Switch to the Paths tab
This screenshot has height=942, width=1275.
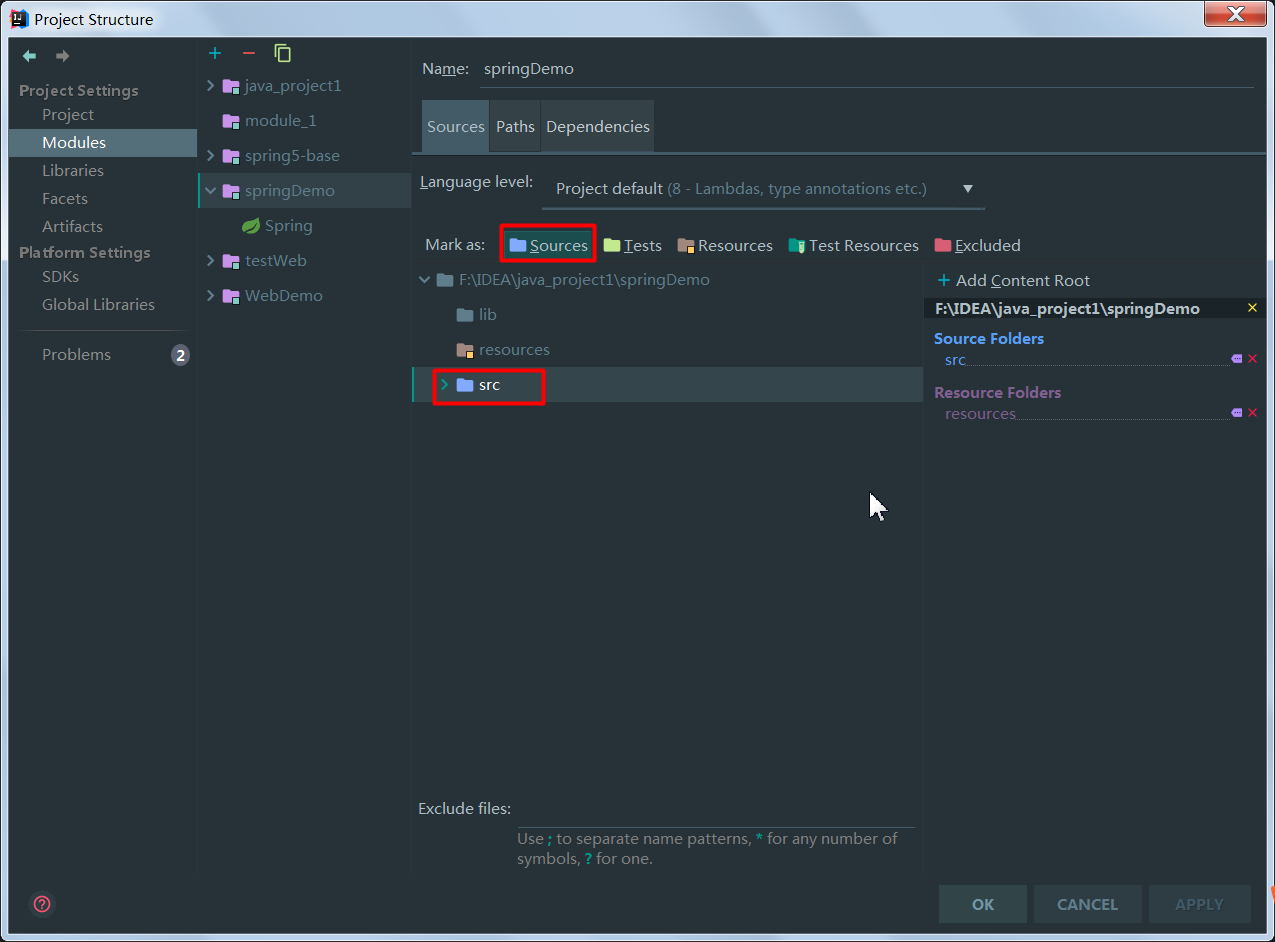click(x=515, y=127)
